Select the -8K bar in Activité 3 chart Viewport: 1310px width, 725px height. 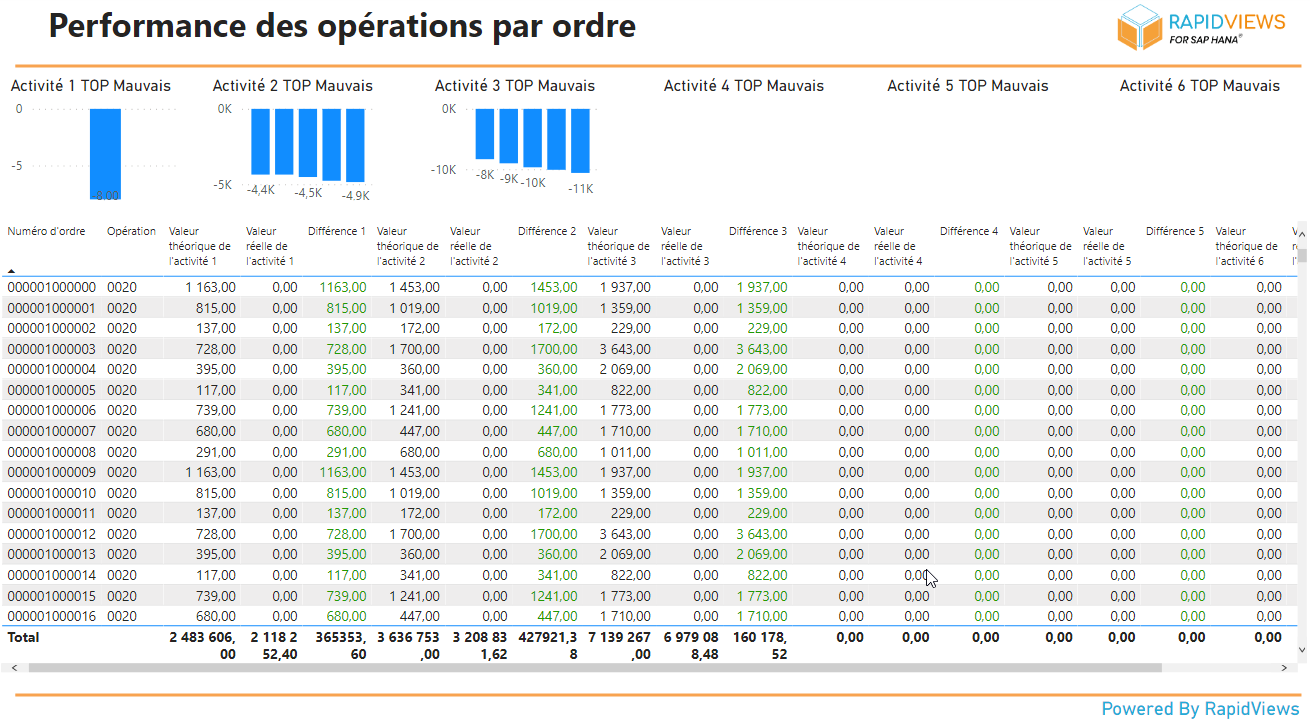click(x=485, y=134)
